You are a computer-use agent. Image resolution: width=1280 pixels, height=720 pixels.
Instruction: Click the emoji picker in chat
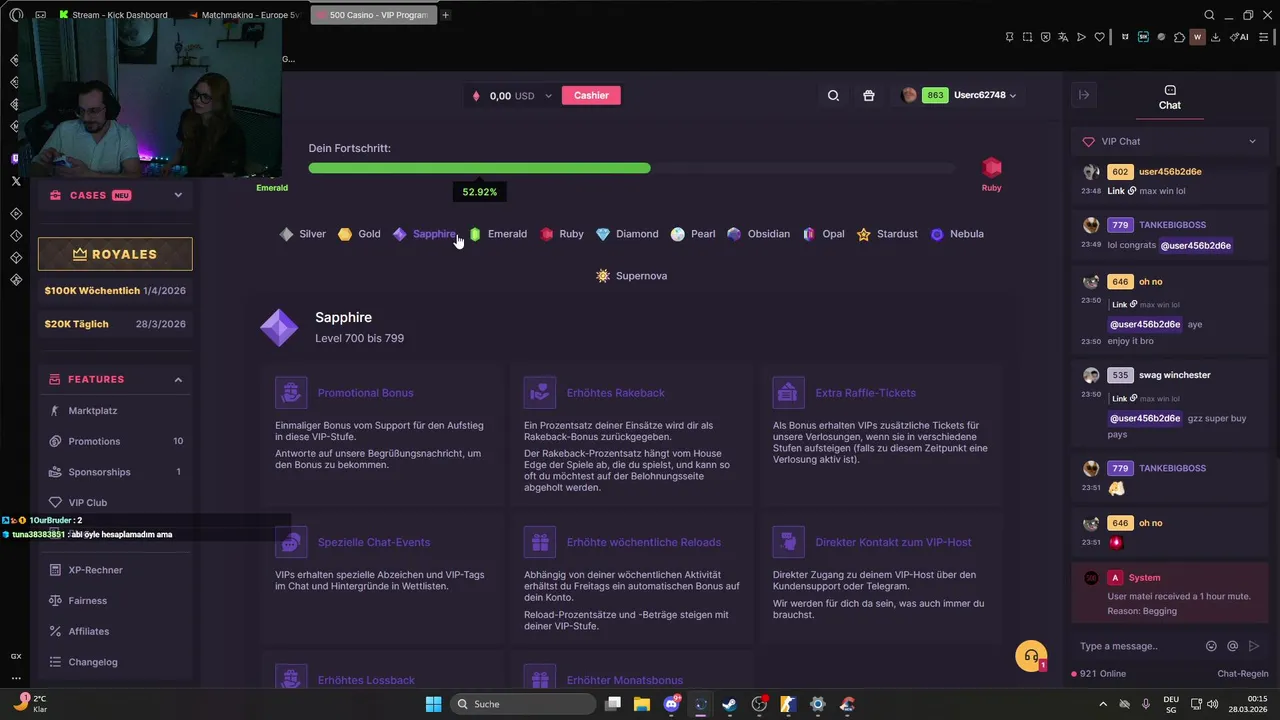coord(1211,646)
